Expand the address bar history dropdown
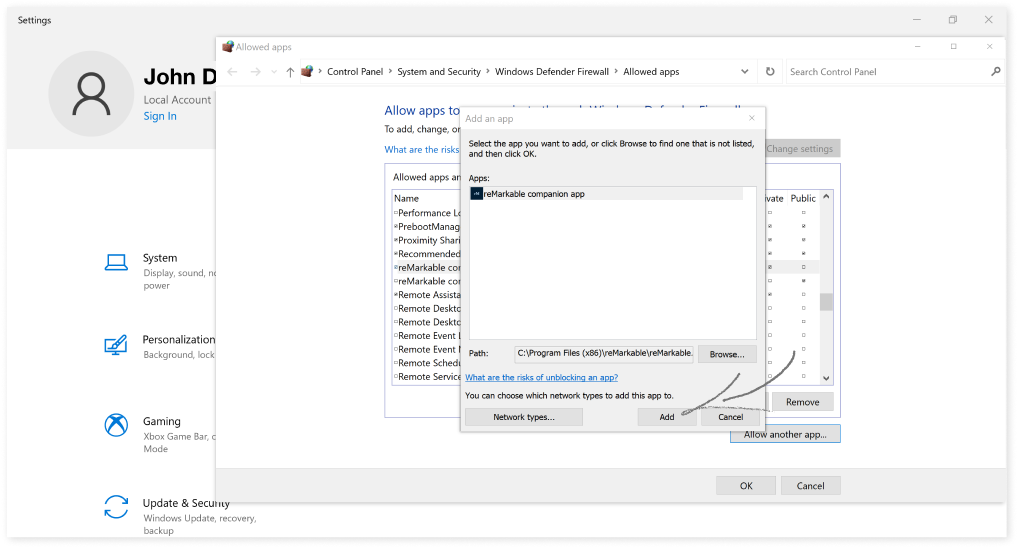This screenshot has height=549, width=1018. [745, 72]
